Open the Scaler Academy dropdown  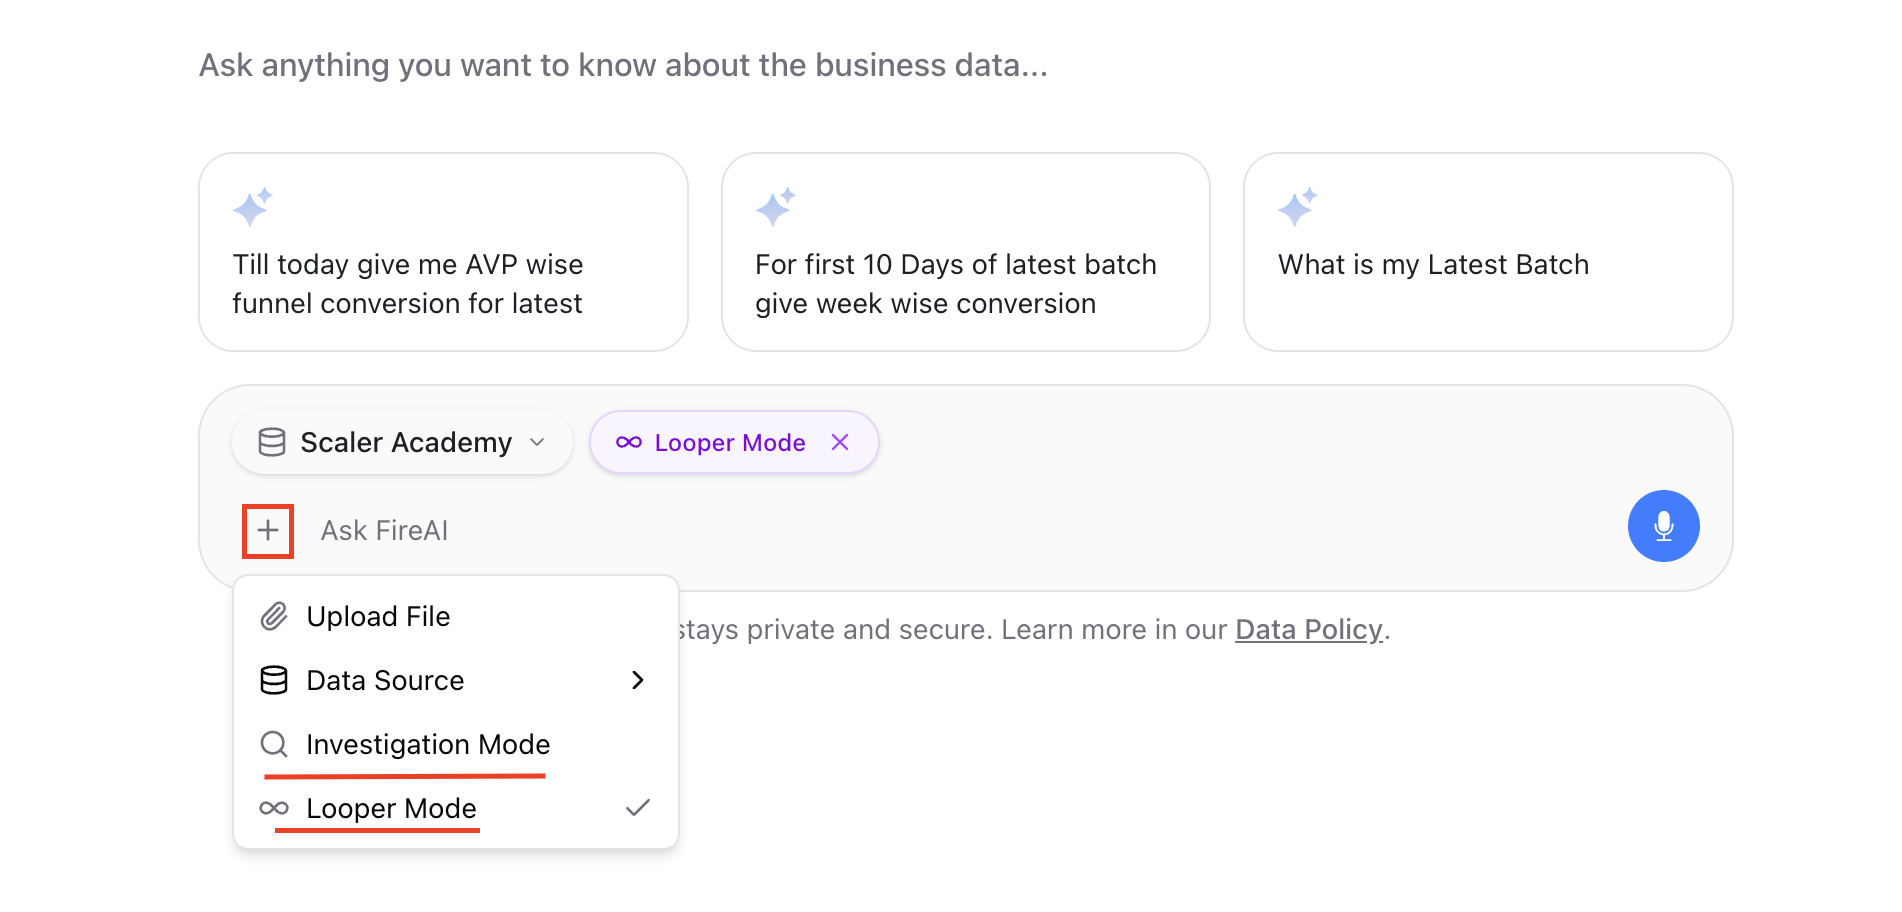[x=402, y=442]
